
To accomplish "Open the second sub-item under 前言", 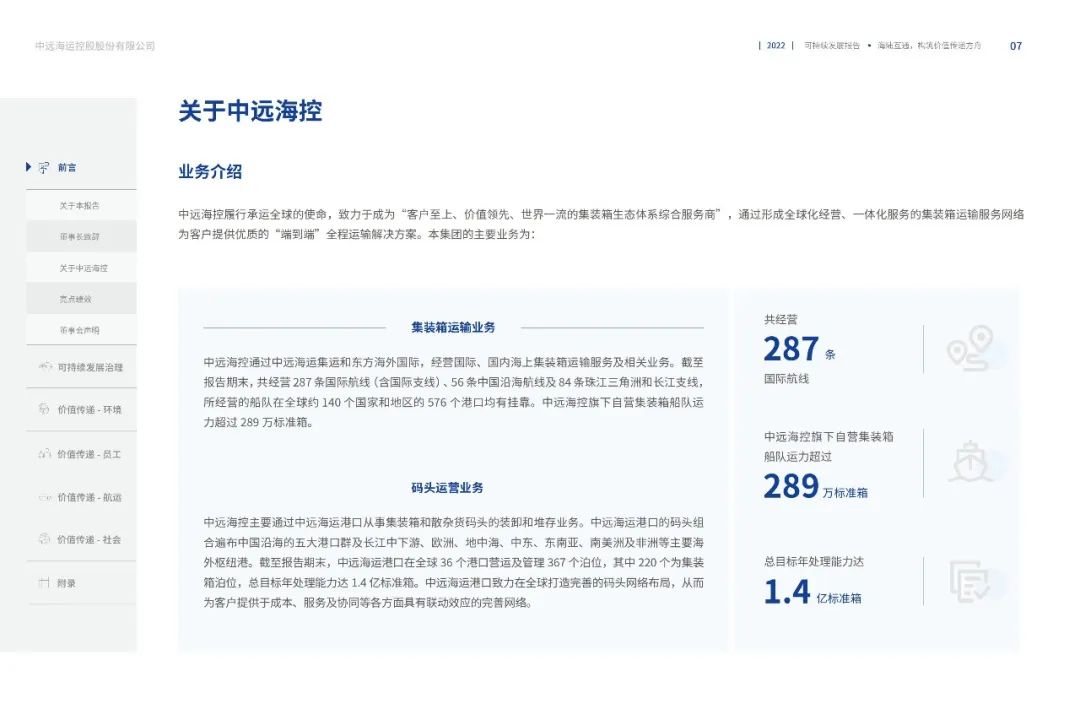I will (79, 236).
